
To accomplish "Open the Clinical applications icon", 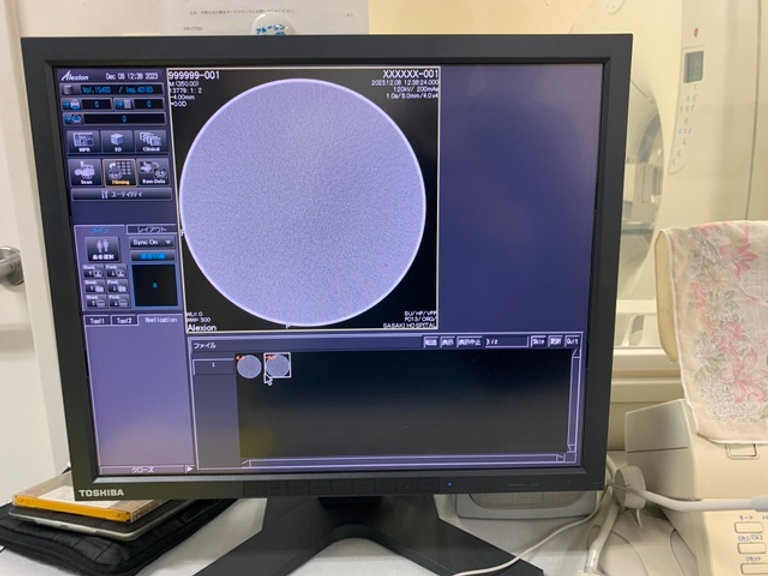I will point(150,141).
